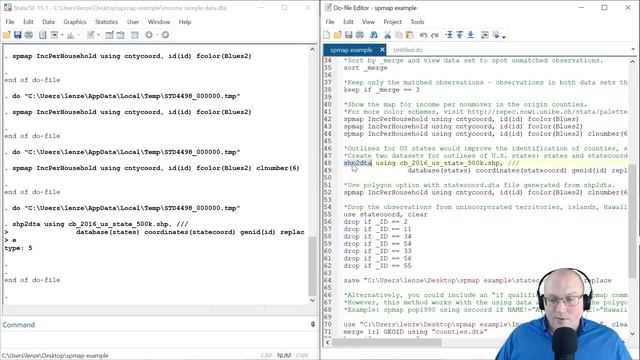
Task: Click the Show more results (down arrow) icon
Action: [149, 35]
